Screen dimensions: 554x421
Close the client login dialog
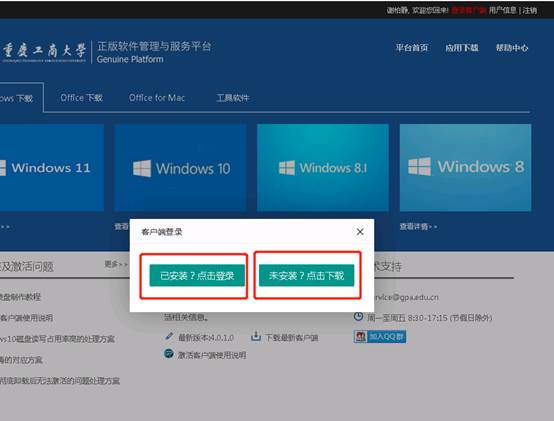360,232
